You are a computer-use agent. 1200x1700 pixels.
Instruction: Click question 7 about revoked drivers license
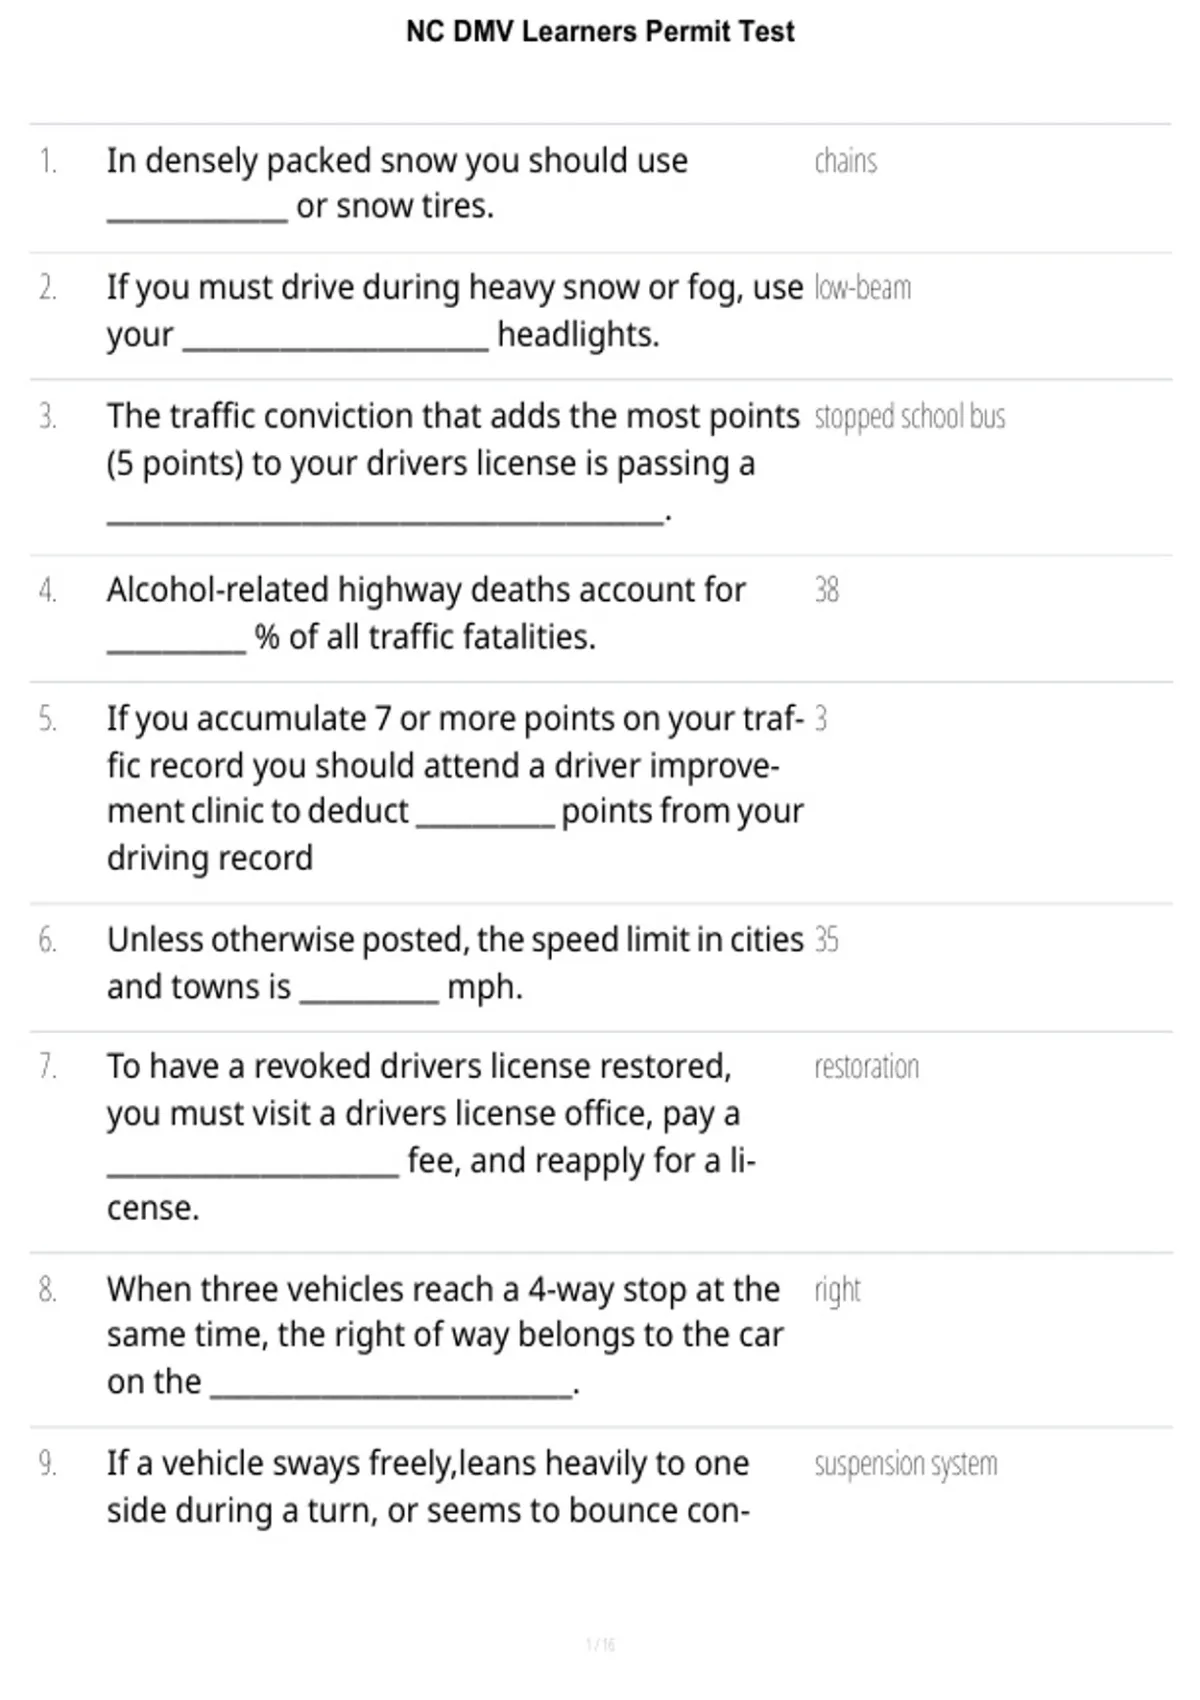[431, 1137]
